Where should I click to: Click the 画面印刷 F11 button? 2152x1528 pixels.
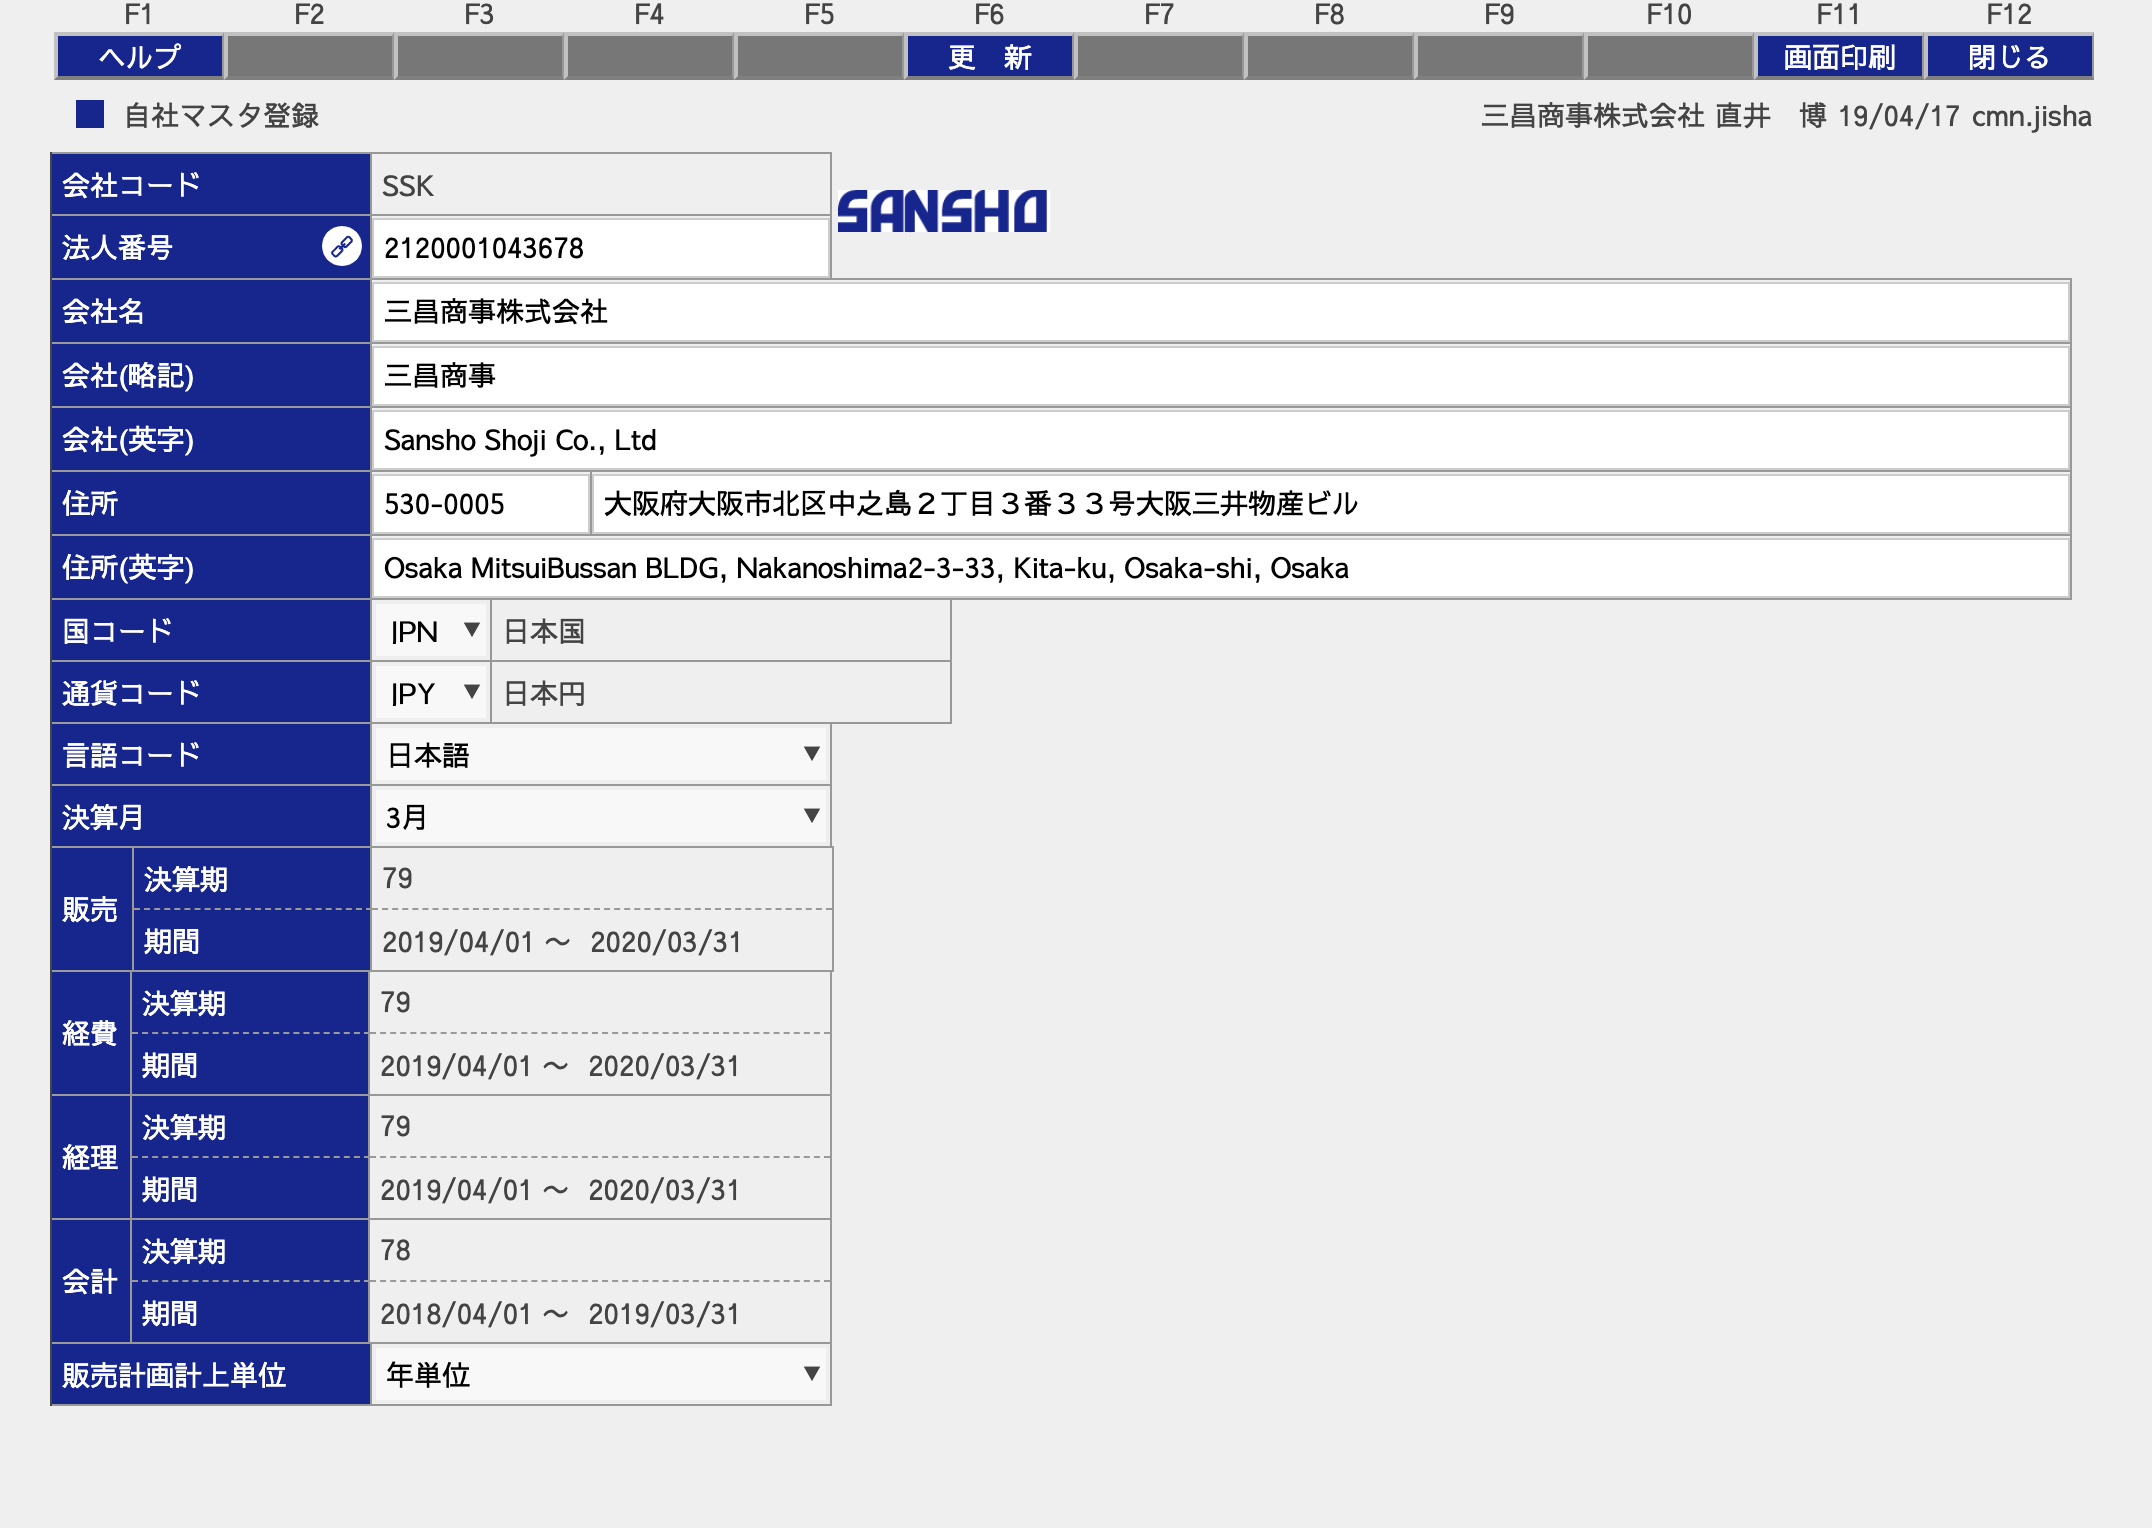1840,57
